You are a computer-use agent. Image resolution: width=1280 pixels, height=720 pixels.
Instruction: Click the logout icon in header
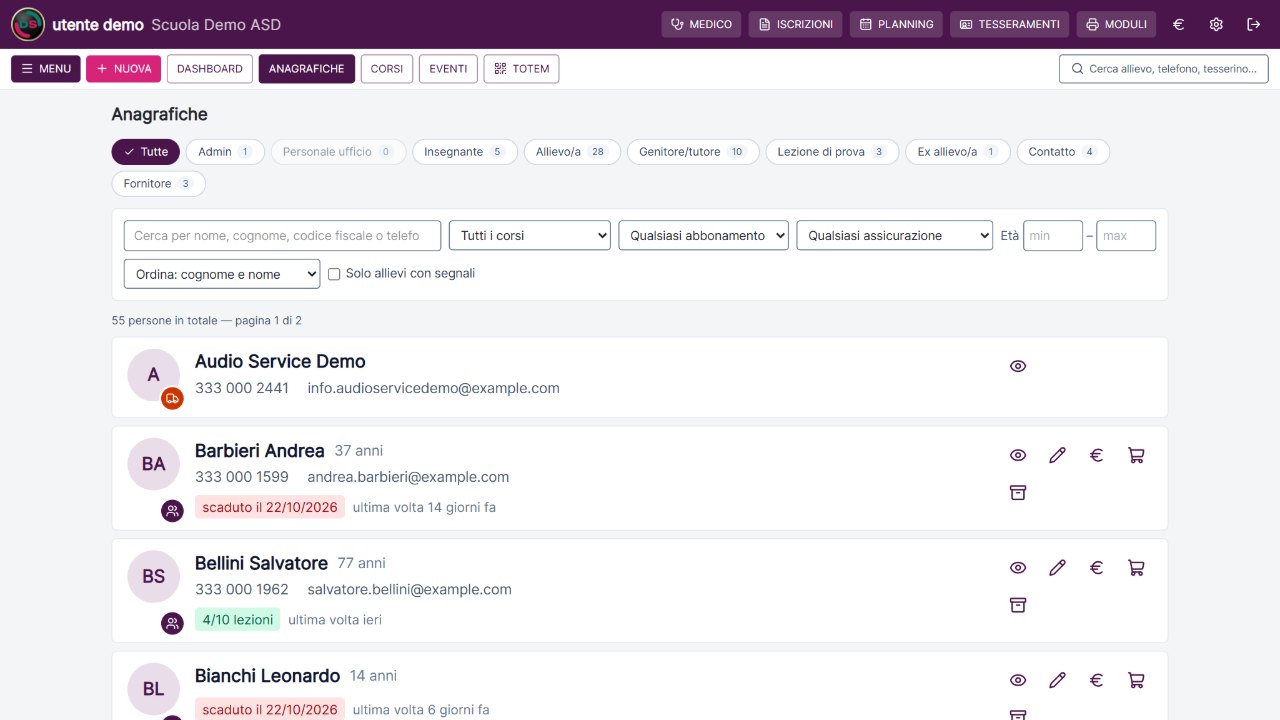click(1254, 24)
